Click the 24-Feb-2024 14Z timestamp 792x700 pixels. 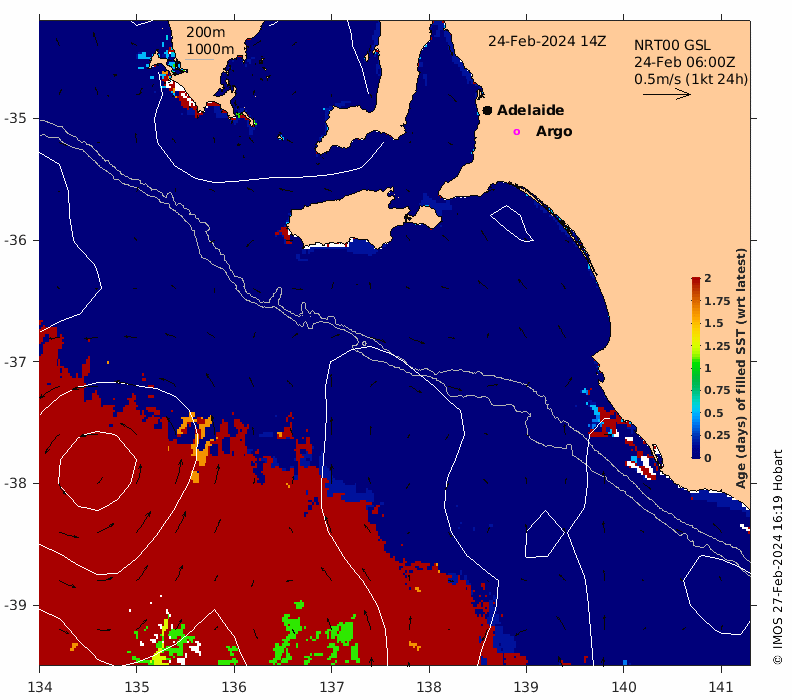pyautogui.click(x=547, y=41)
